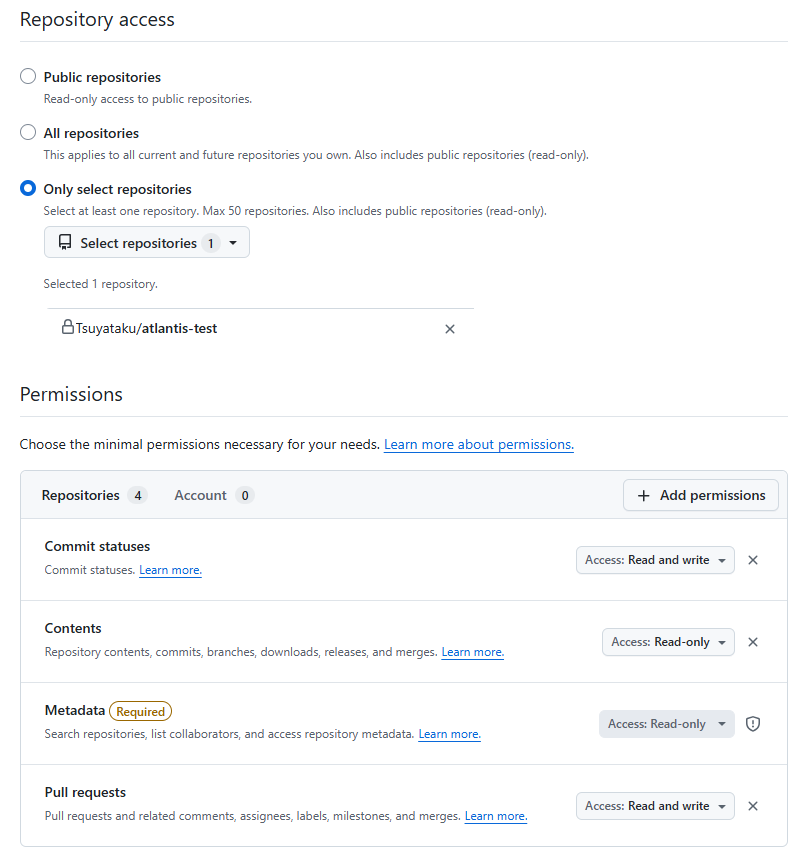Screen dimensions: 812x857
Task: Switch to the Repositories permissions tab
Action: click(x=94, y=495)
